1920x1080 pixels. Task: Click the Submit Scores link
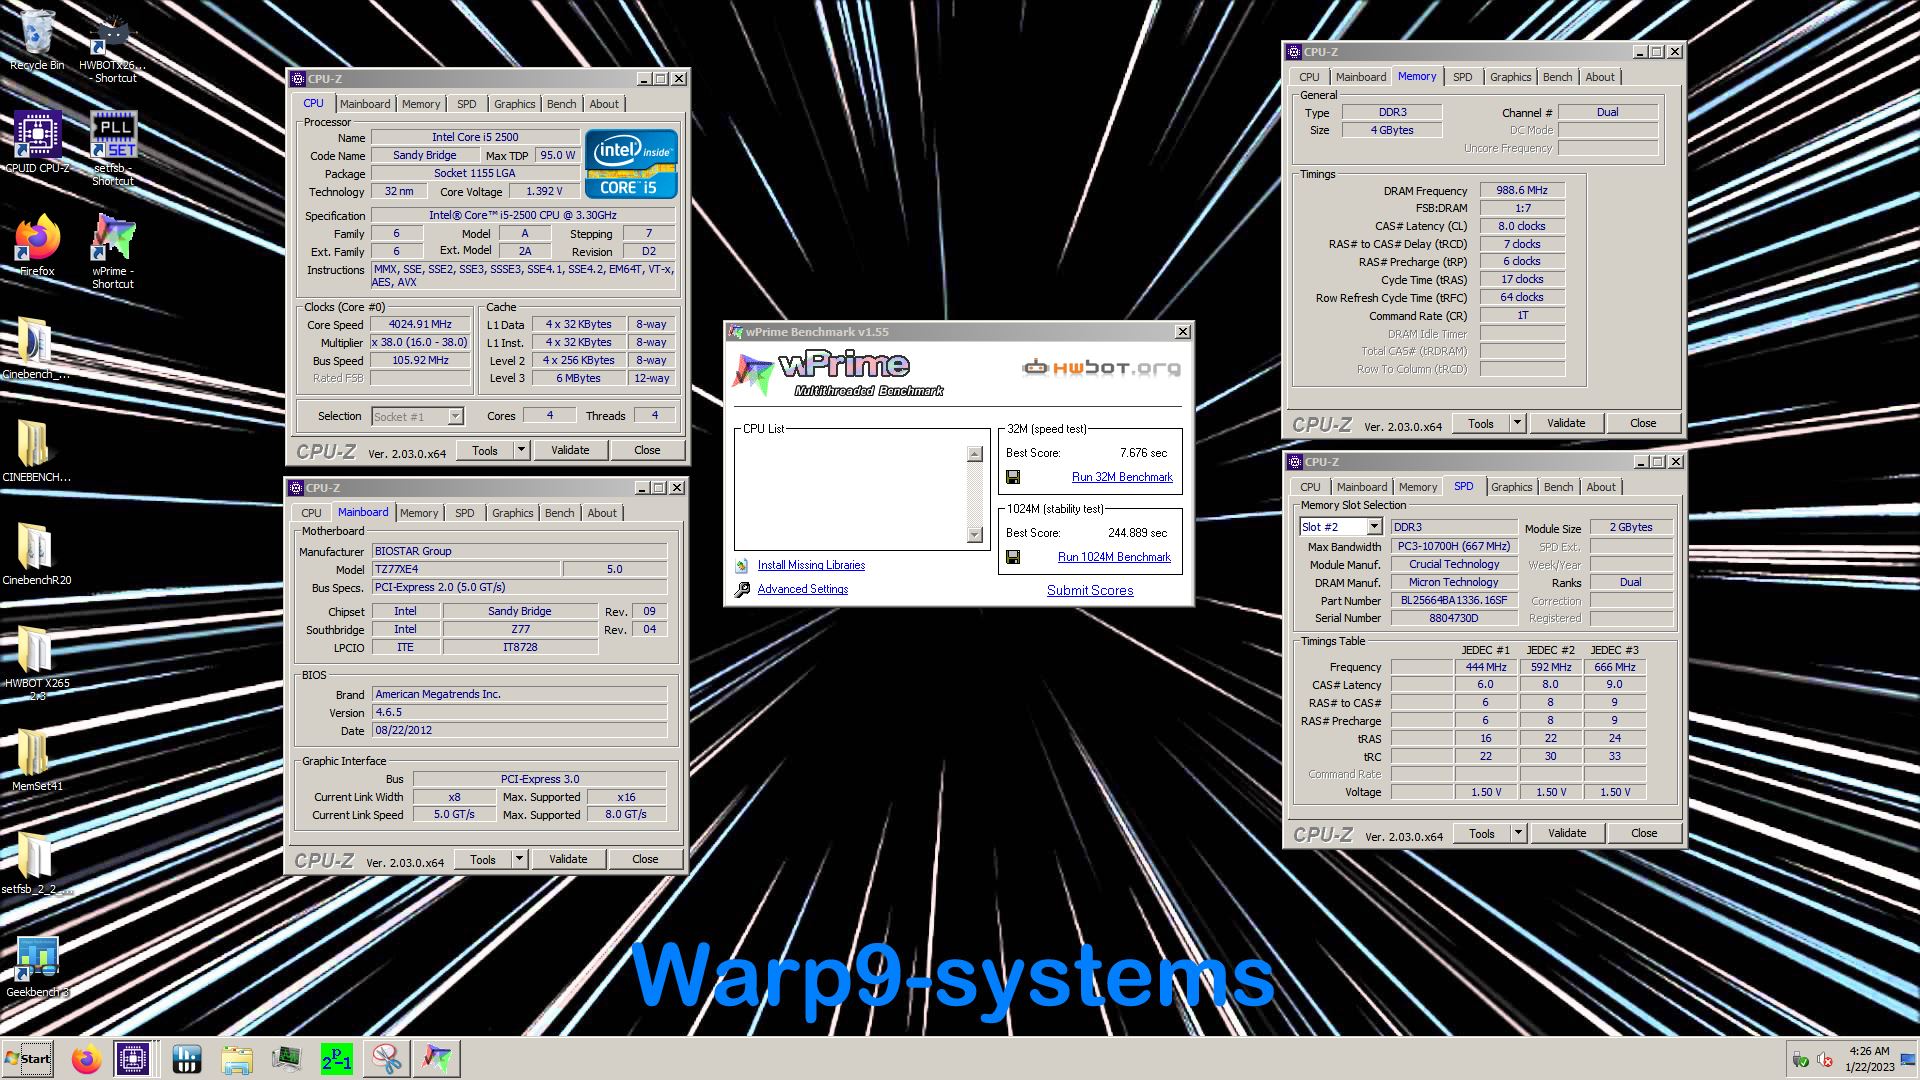pyautogui.click(x=1090, y=591)
